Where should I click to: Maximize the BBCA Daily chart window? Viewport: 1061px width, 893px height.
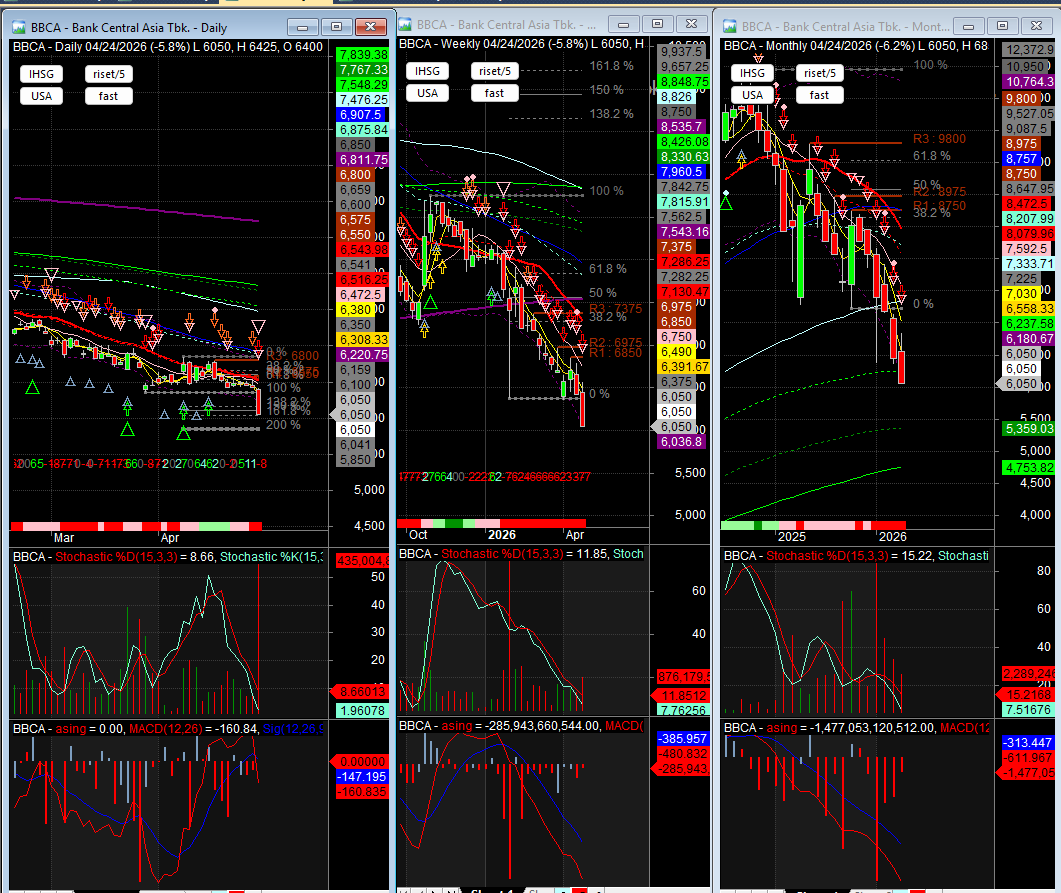point(336,27)
